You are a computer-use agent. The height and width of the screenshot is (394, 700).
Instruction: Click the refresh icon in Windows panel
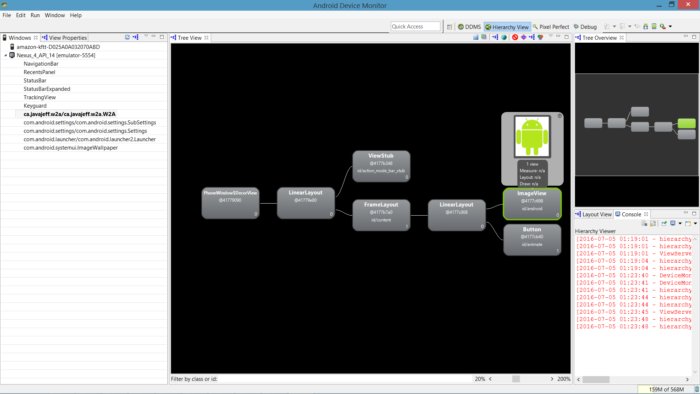(x=128, y=37)
